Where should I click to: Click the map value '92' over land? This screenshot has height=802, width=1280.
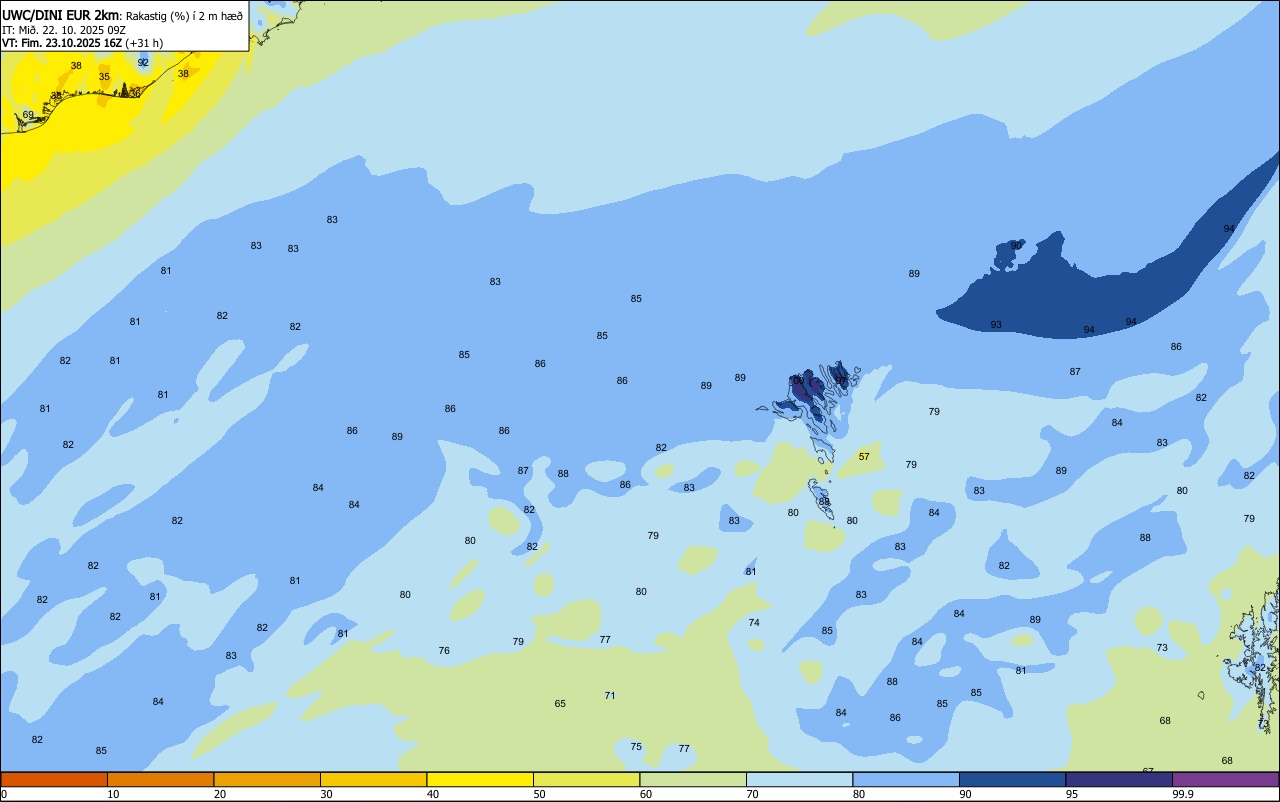pyautogui.click(x=143, y=62)
